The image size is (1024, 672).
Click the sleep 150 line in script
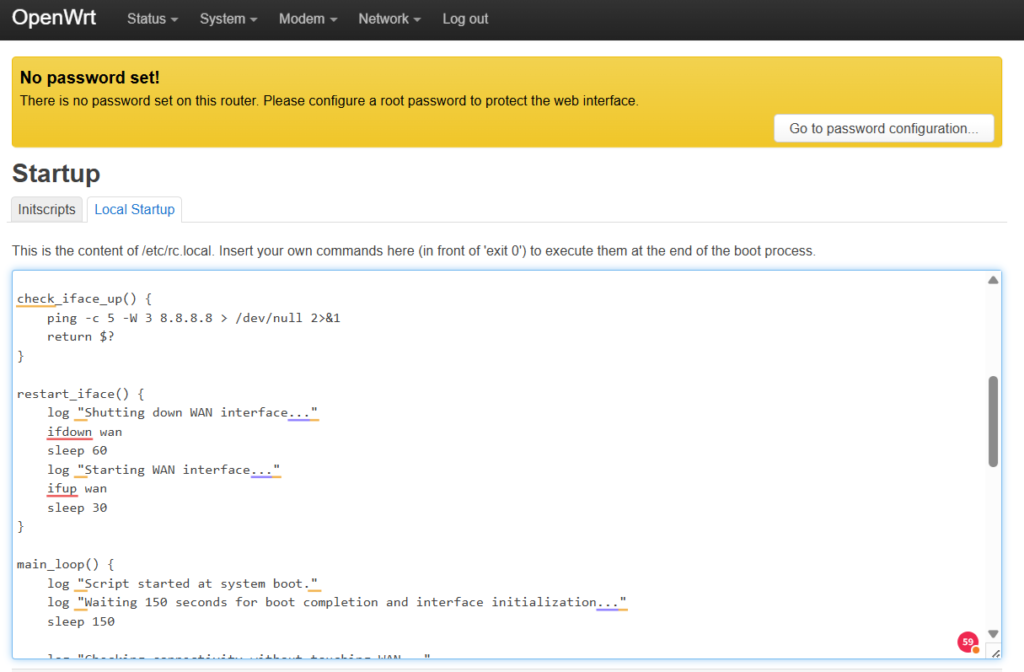(x=81, y=621)
